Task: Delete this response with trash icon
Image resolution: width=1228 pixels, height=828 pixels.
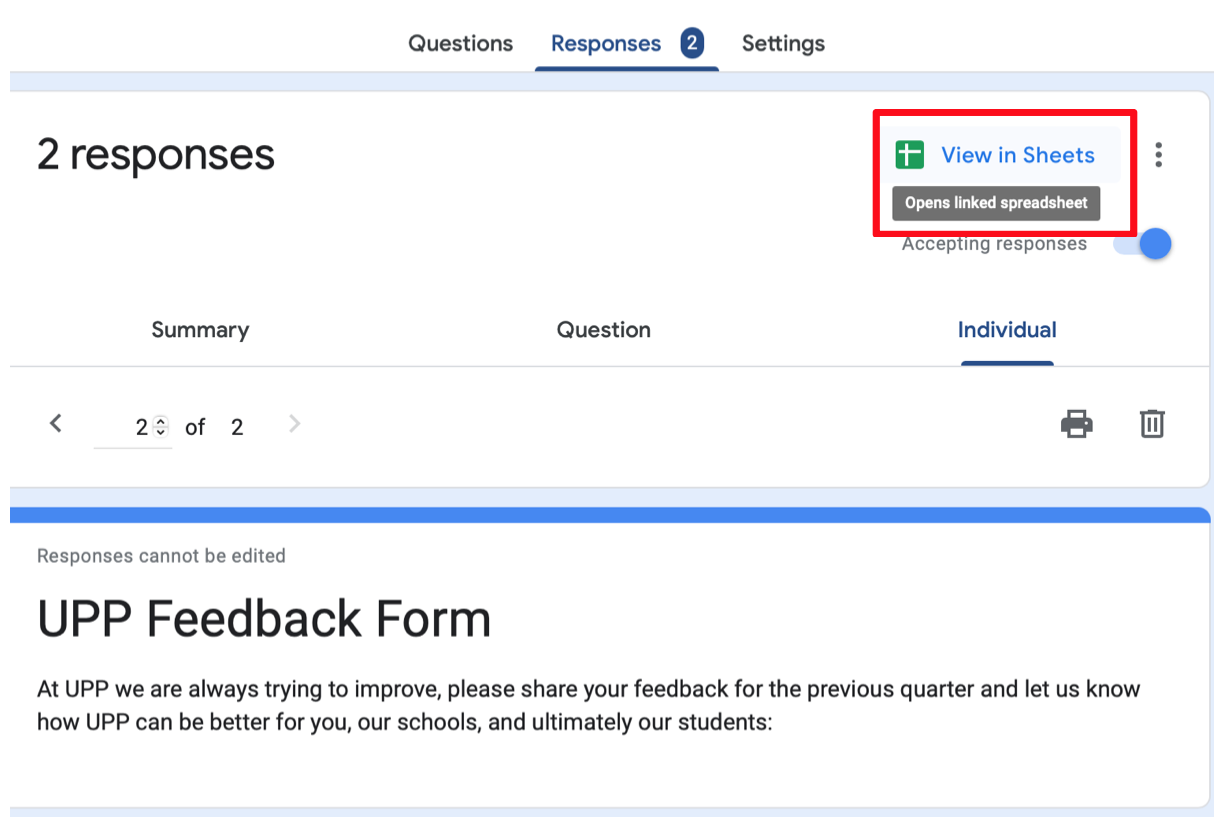Action: pyautogui.click(x=1152, y=424)
